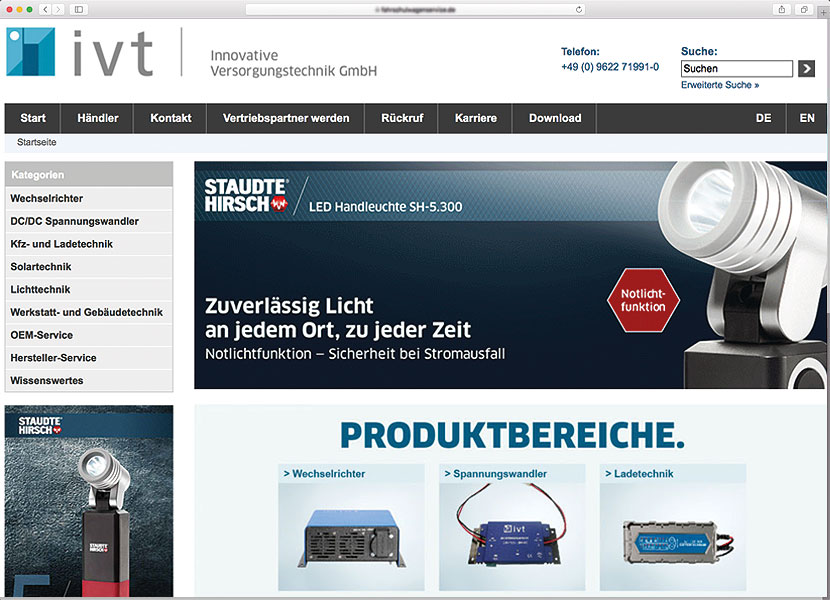Click the PRODUKTBEREICHE heading
This screenshot has height=600, width=830.
(x=512, y=435)
